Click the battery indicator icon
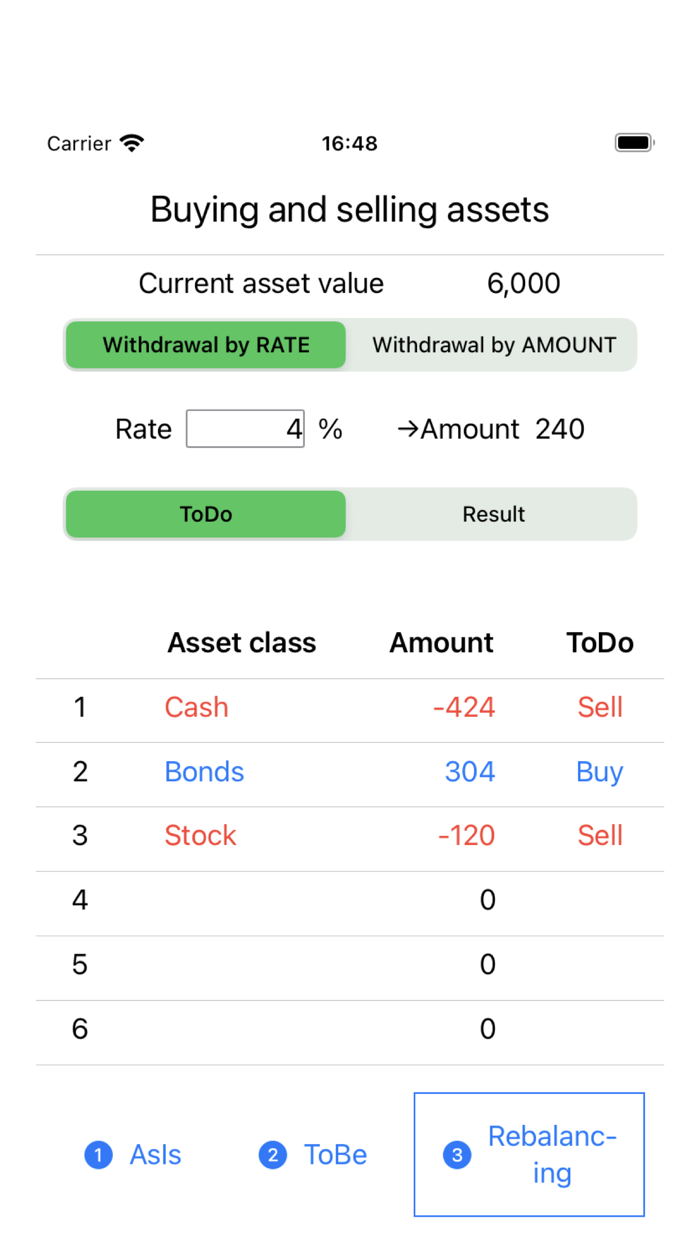 [x=633, y=142]
